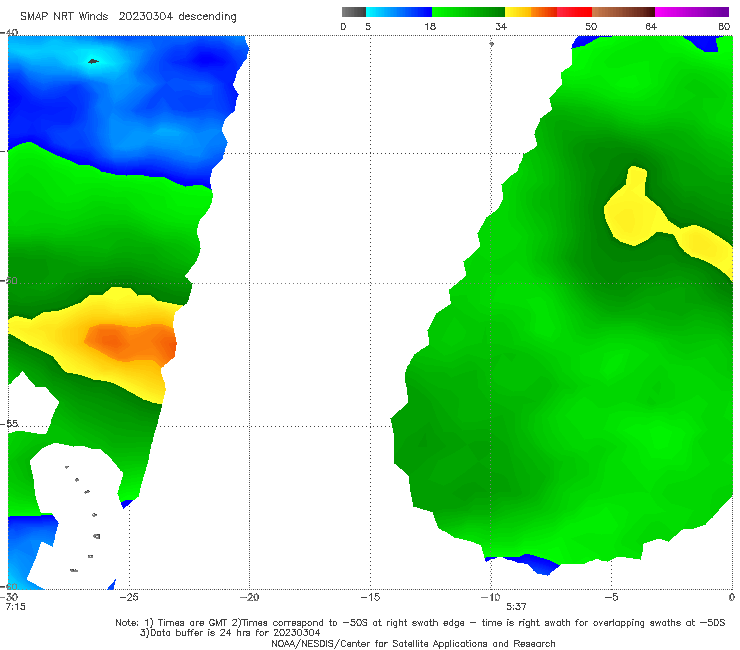This screenshot has height=650, width=740.
Task: Click the swath time "7:15"
Action: click(16, 607)
